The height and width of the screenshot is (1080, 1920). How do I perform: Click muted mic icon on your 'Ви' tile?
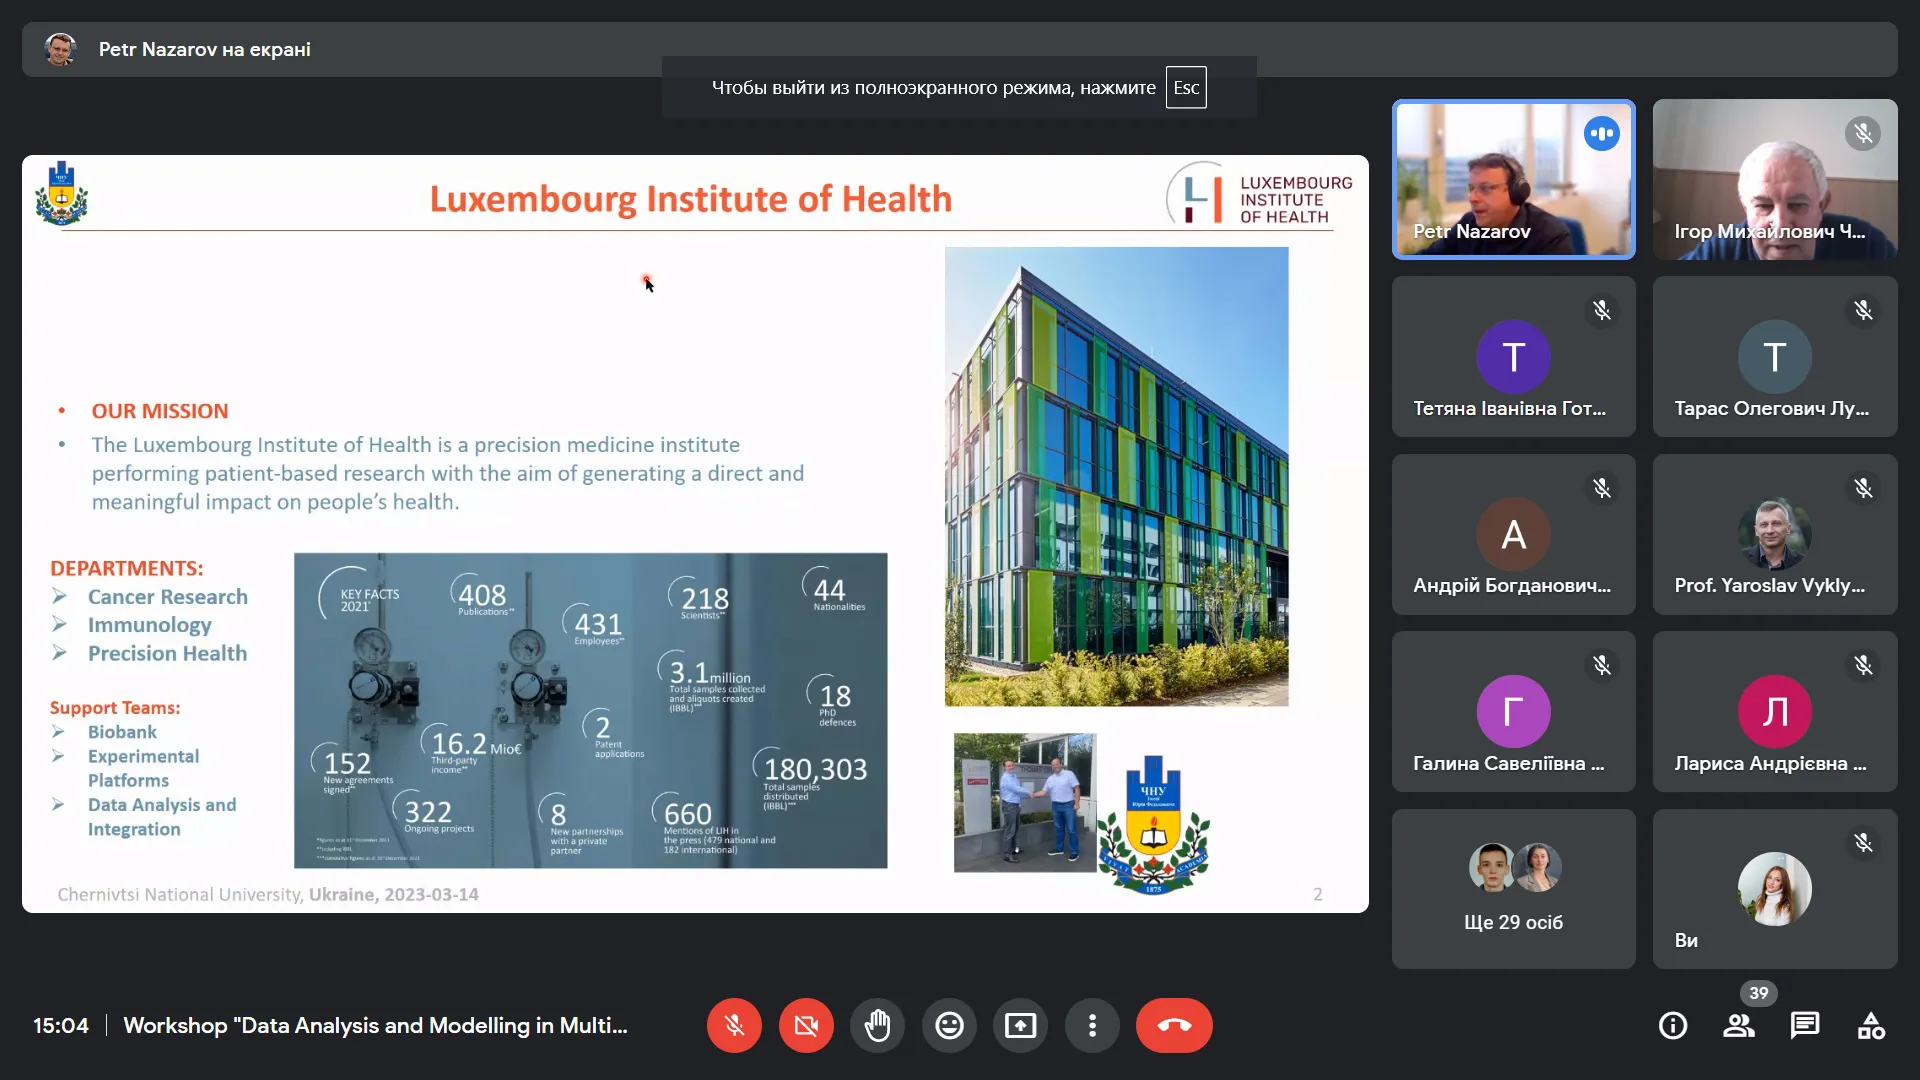coord(1863,843)
